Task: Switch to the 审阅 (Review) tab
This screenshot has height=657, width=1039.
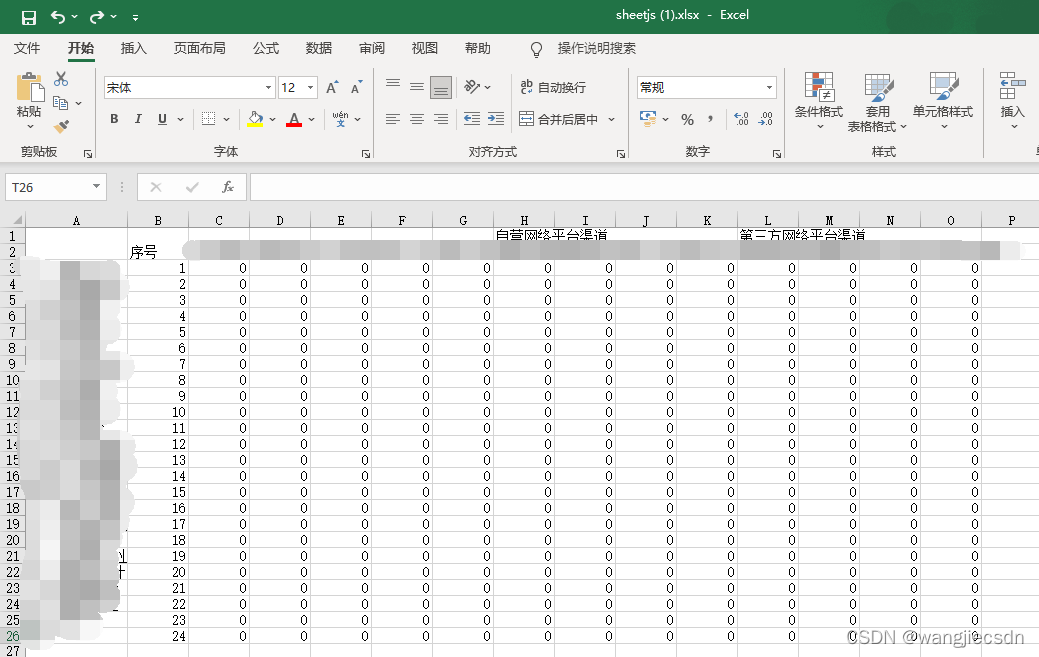Action: [372, 48]
